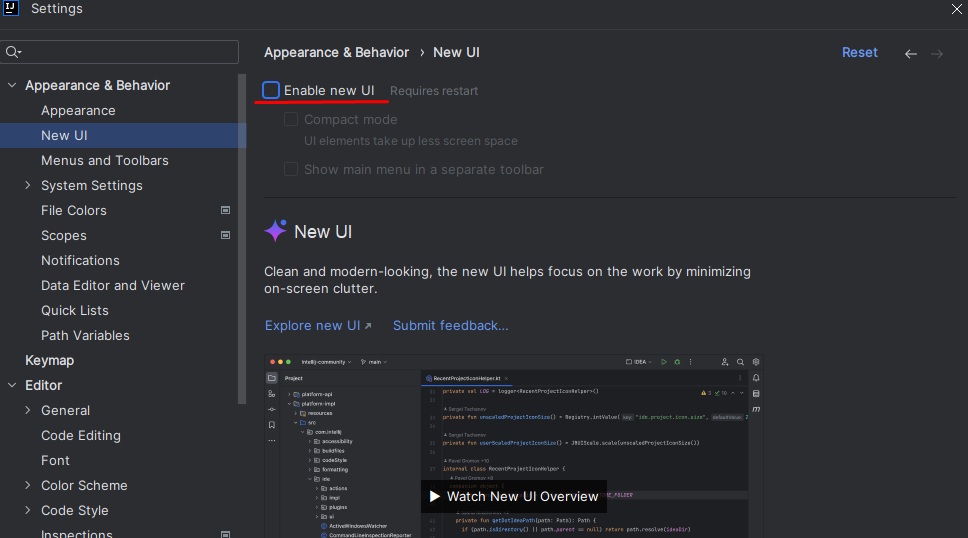Go back with the left arrow
968x538 pixels.
pos(911,54)
